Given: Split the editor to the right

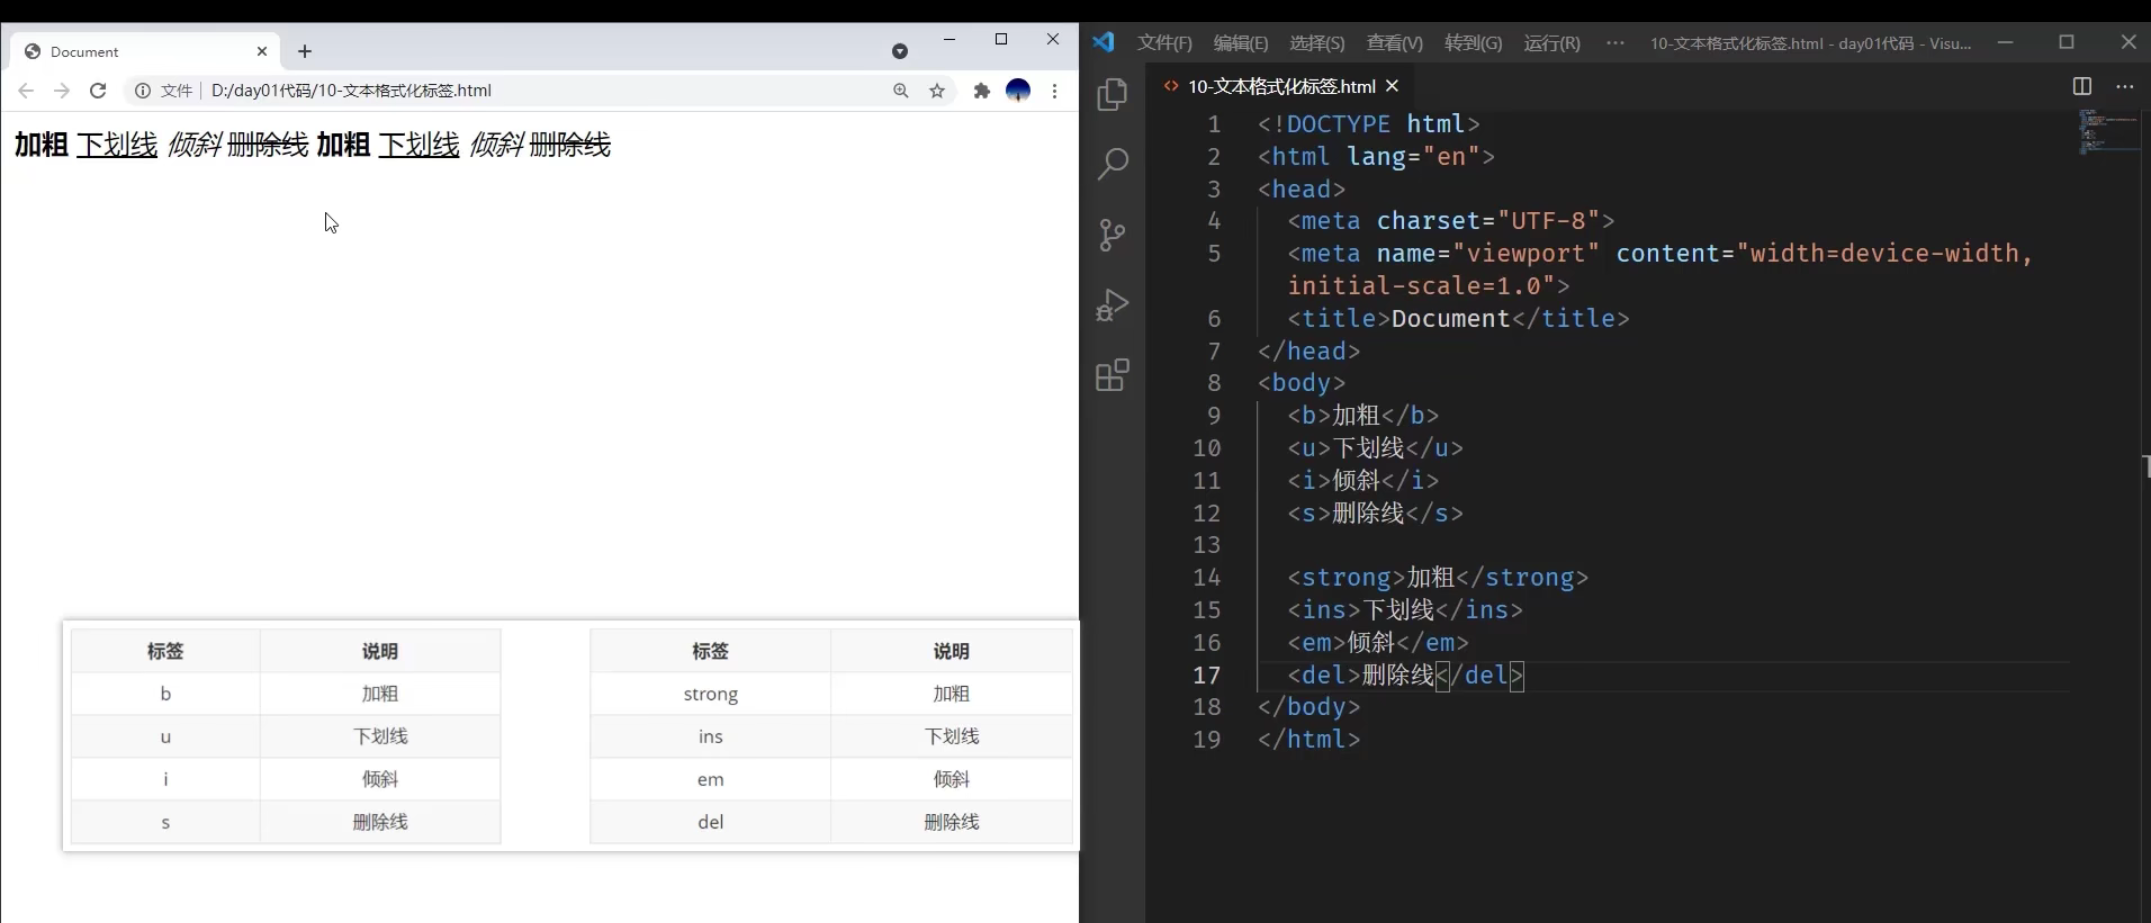Looking at the screenshot, I should point(2082,86).
